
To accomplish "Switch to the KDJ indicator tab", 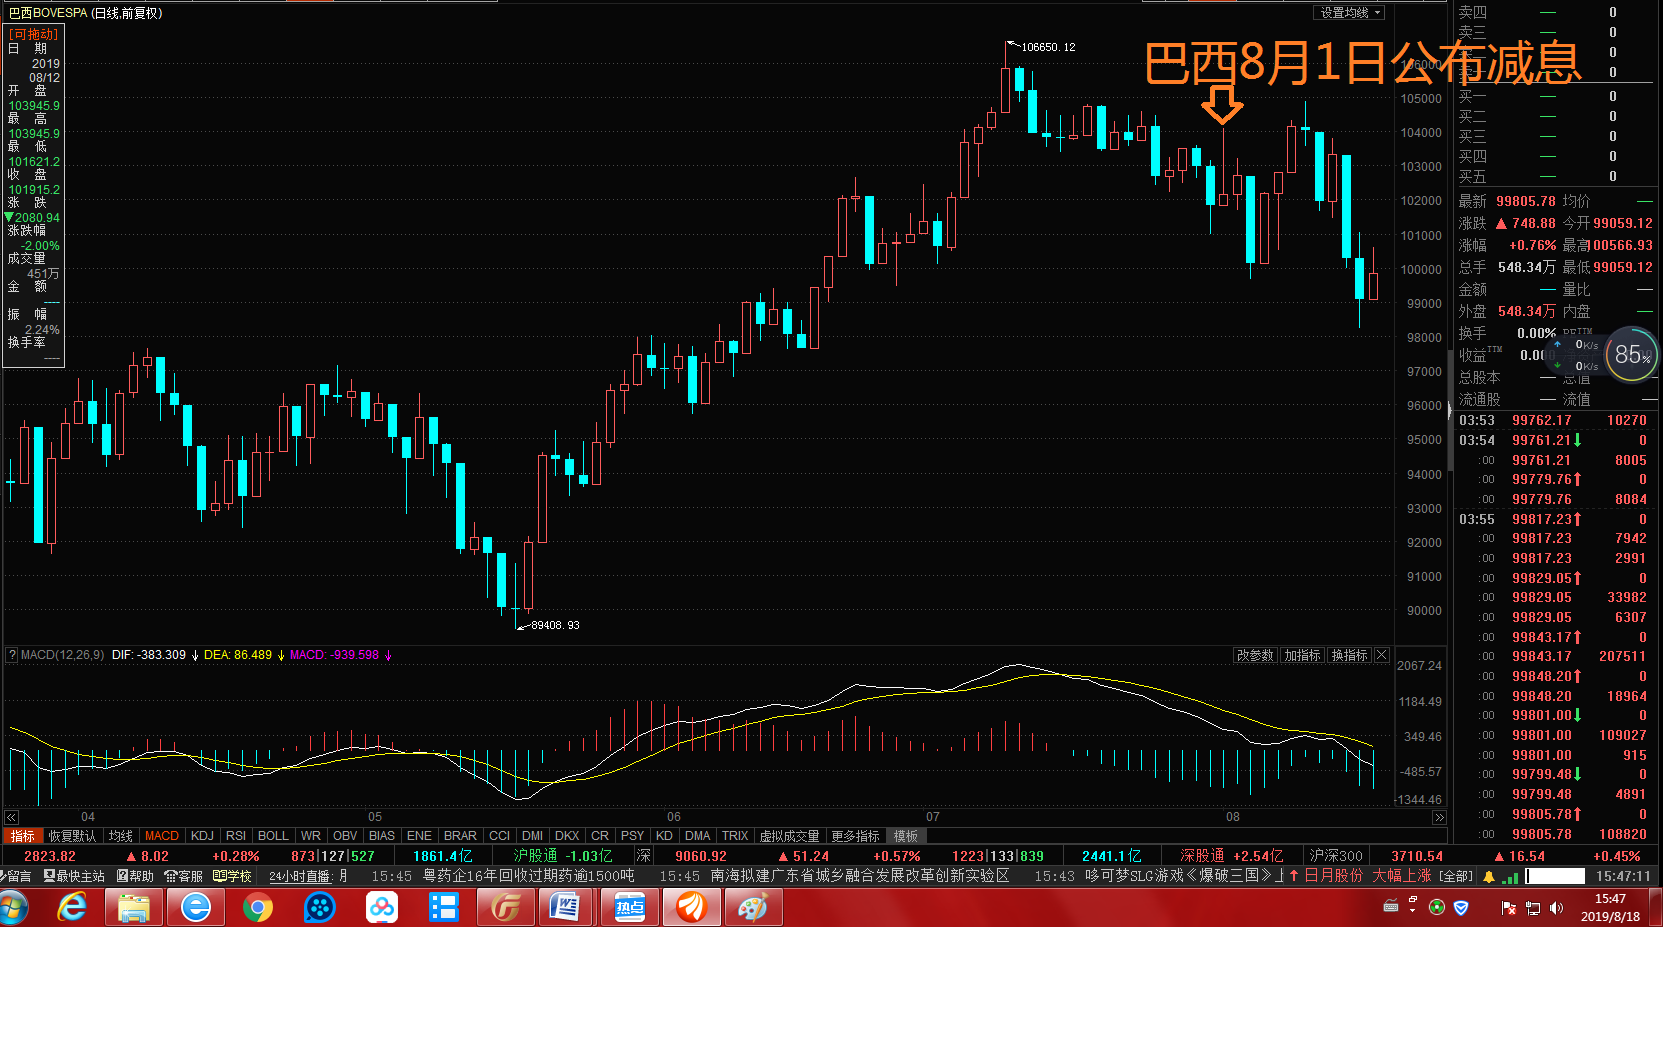I will point(202,836).
